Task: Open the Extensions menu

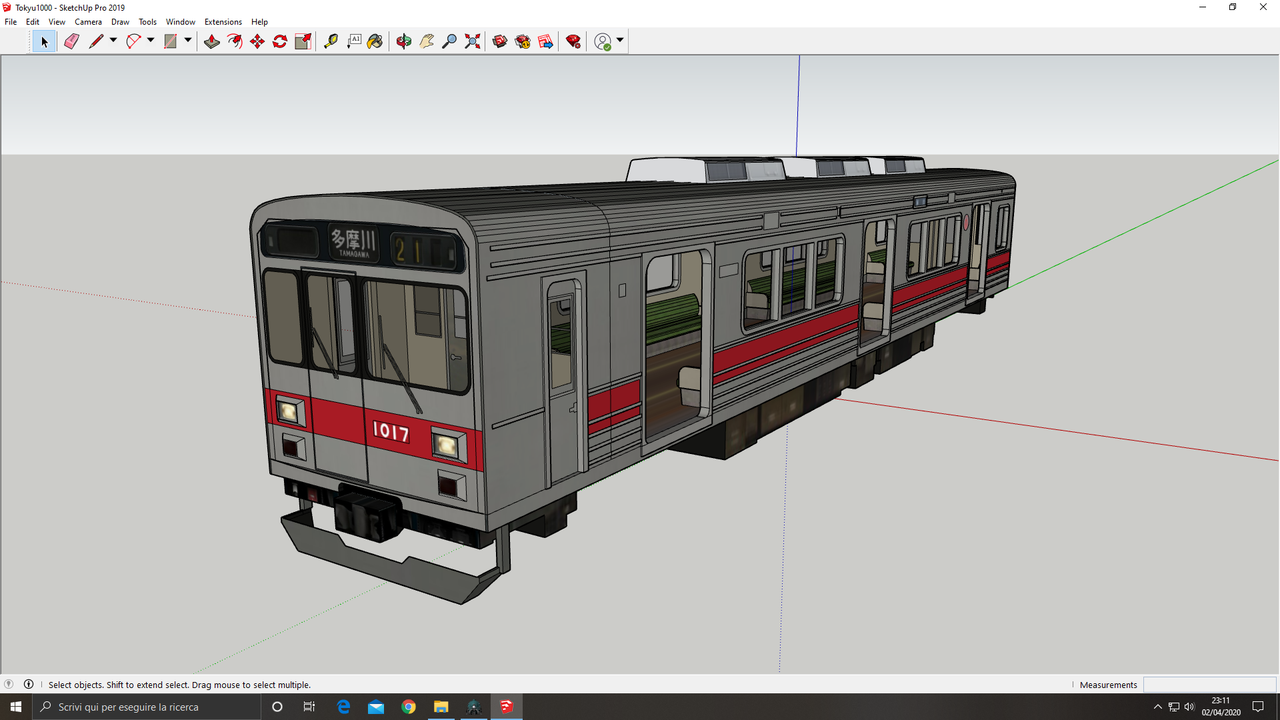Action: point(223,22)
